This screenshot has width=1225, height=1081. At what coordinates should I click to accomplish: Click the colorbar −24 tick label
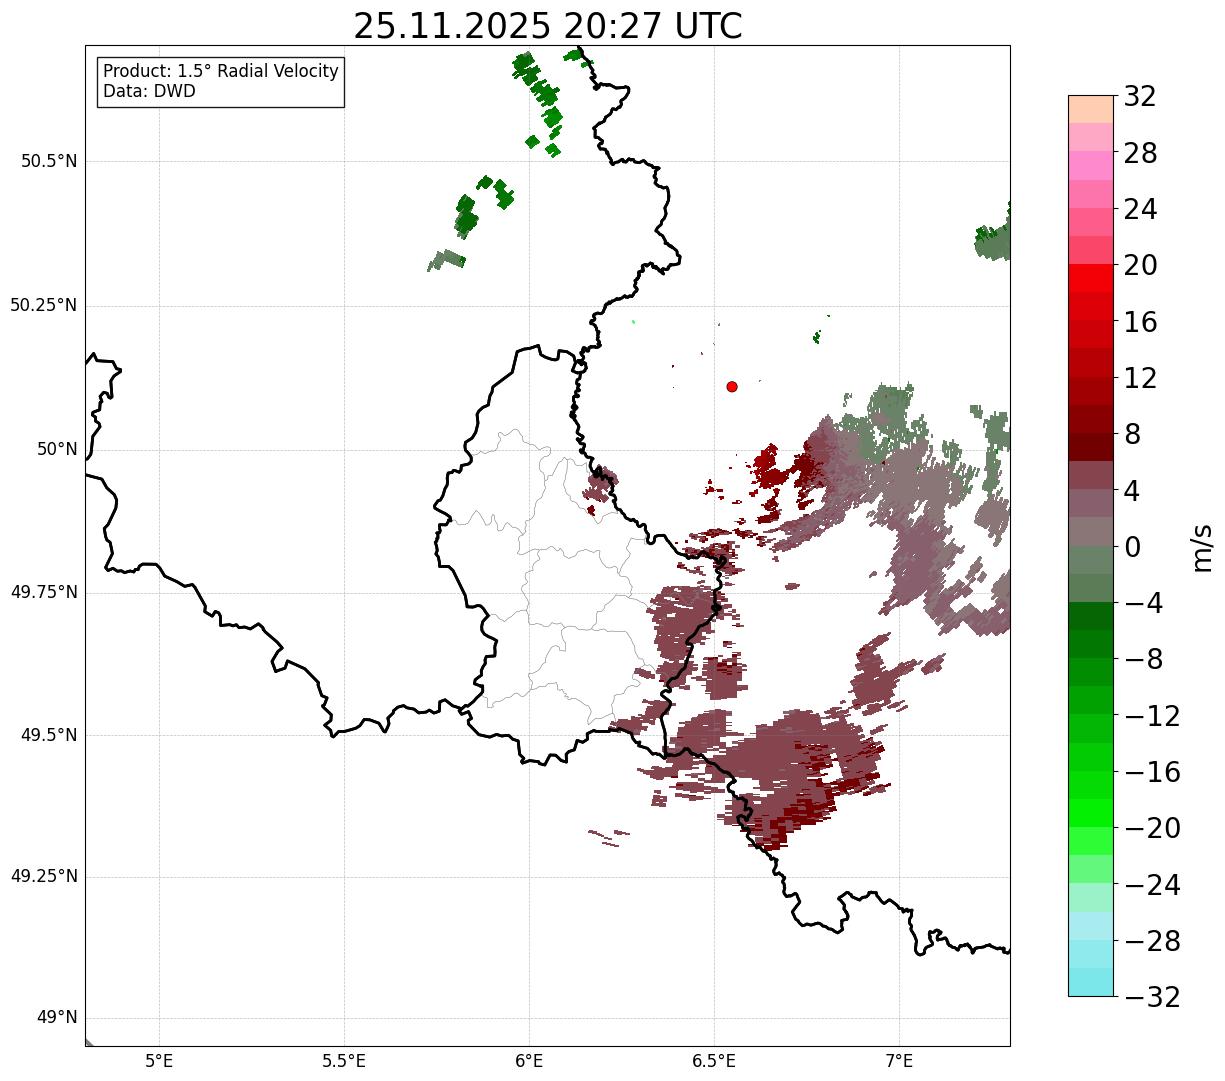pos(1152,884)
